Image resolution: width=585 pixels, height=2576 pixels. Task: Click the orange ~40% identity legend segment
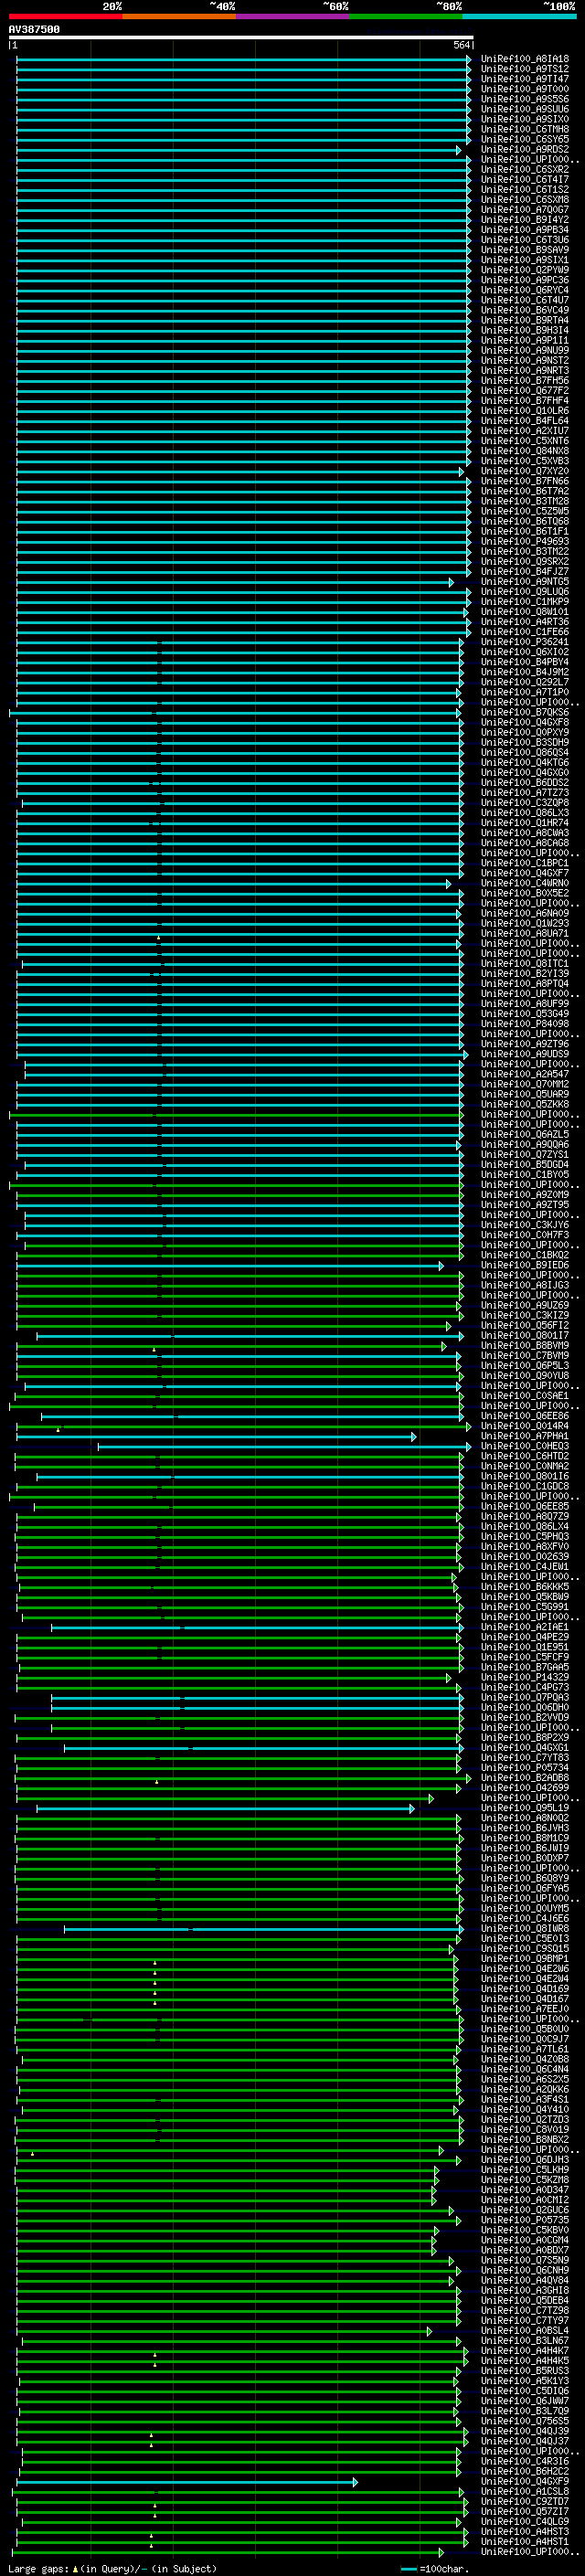coord(179,16)
